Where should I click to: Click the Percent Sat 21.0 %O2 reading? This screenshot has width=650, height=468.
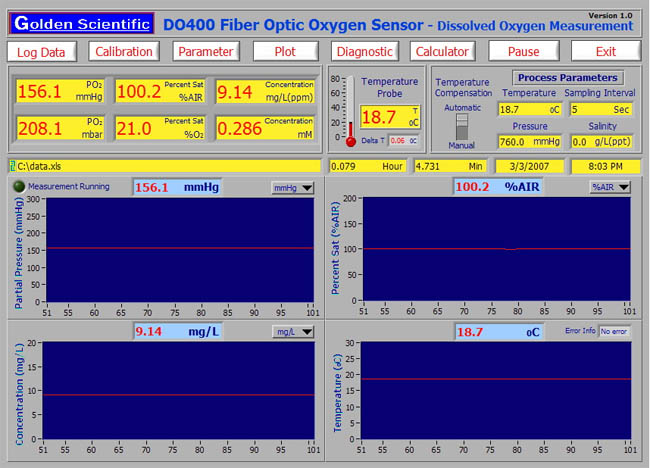(160, 128)
